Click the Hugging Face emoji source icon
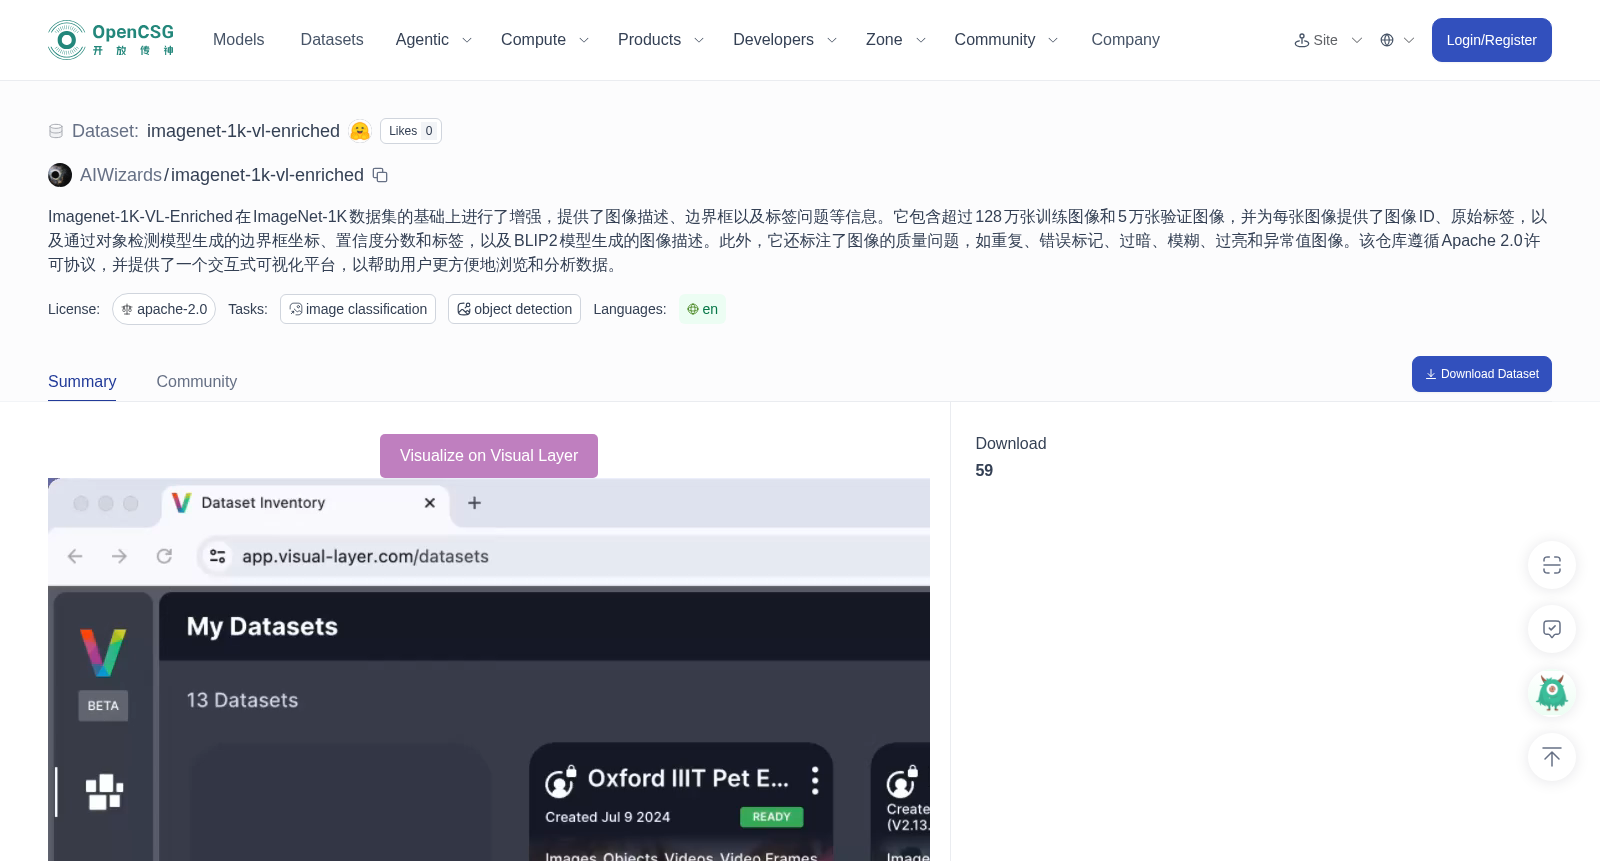The width and height of the screenshot is (1600, 861). pyautogui.click(x=360, y=131)
